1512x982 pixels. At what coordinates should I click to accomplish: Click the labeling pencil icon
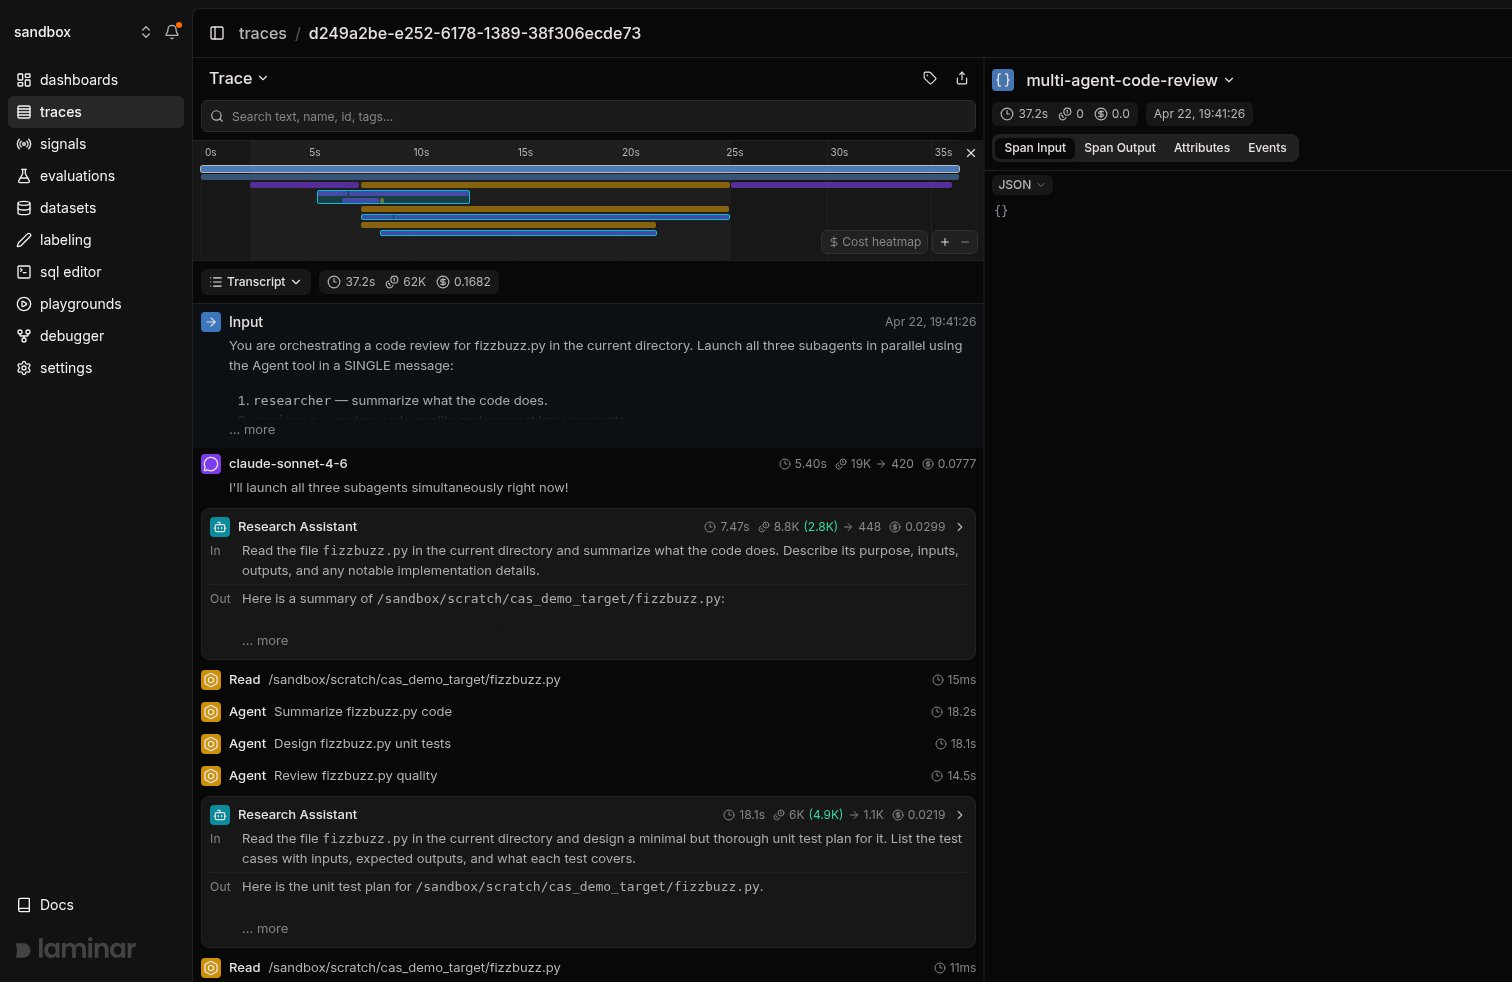coord(24,240)
